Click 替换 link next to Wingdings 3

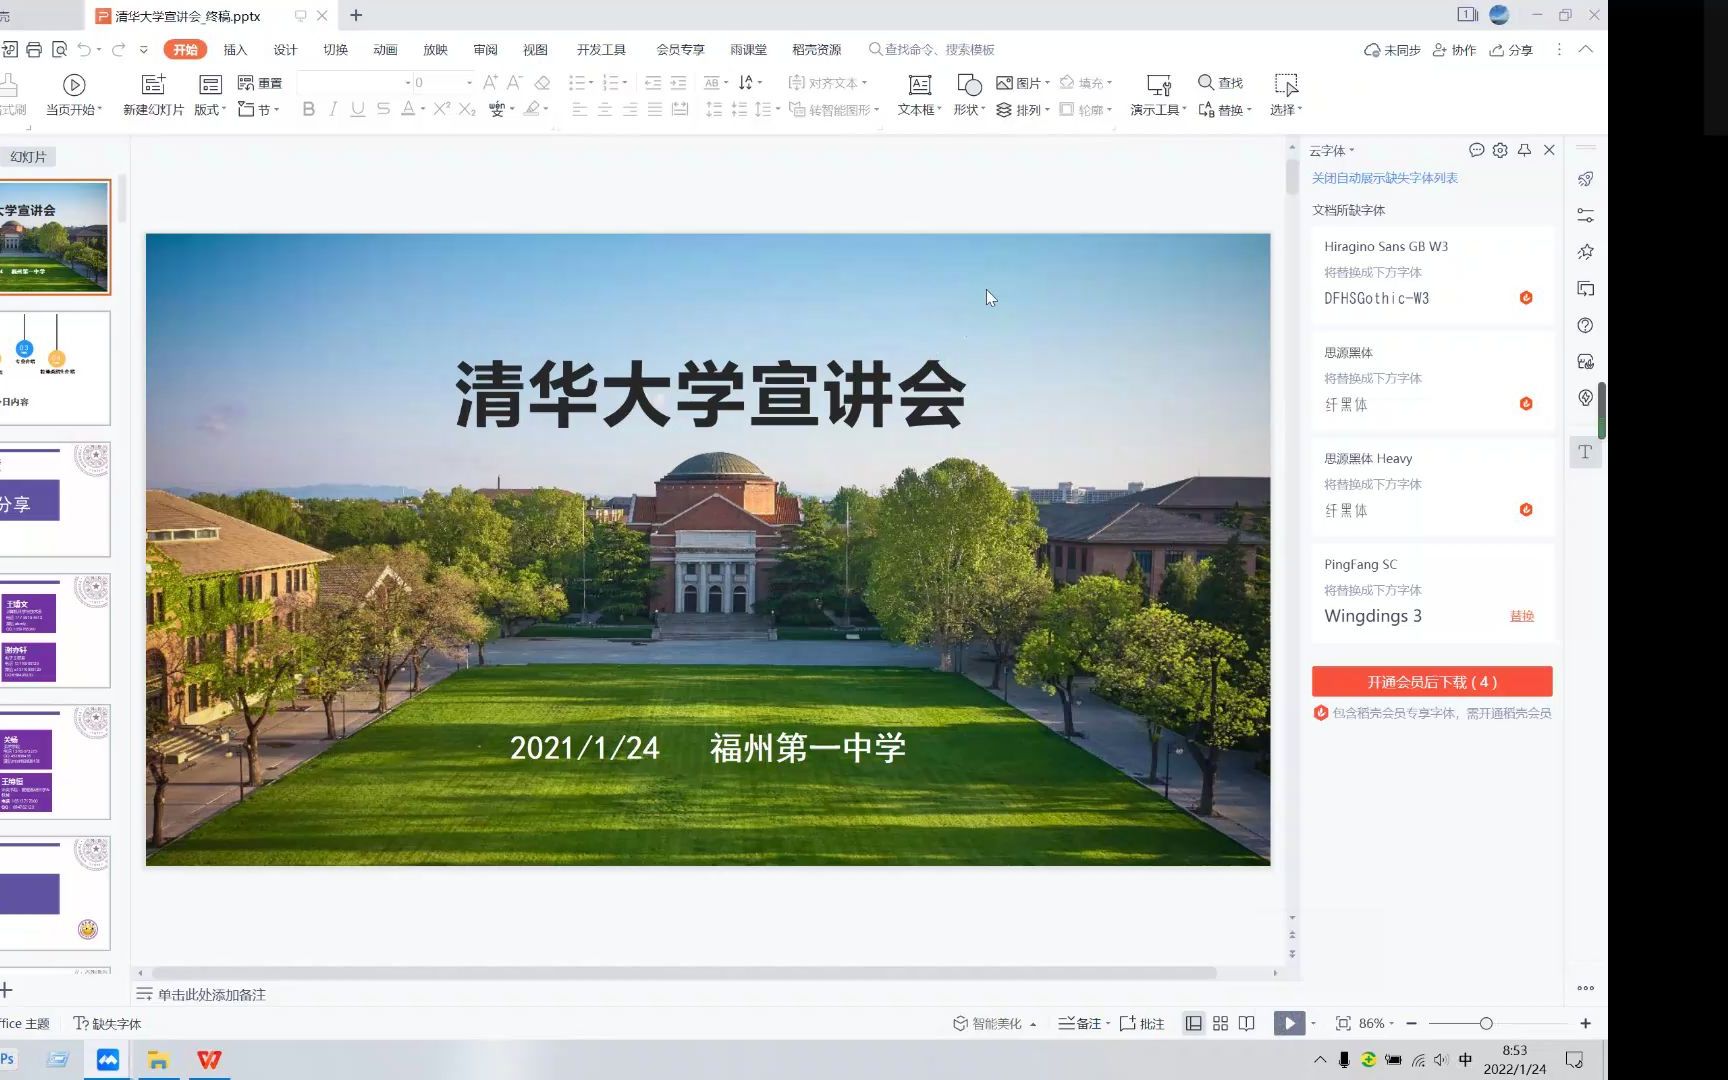click(x=1521, y=616)
